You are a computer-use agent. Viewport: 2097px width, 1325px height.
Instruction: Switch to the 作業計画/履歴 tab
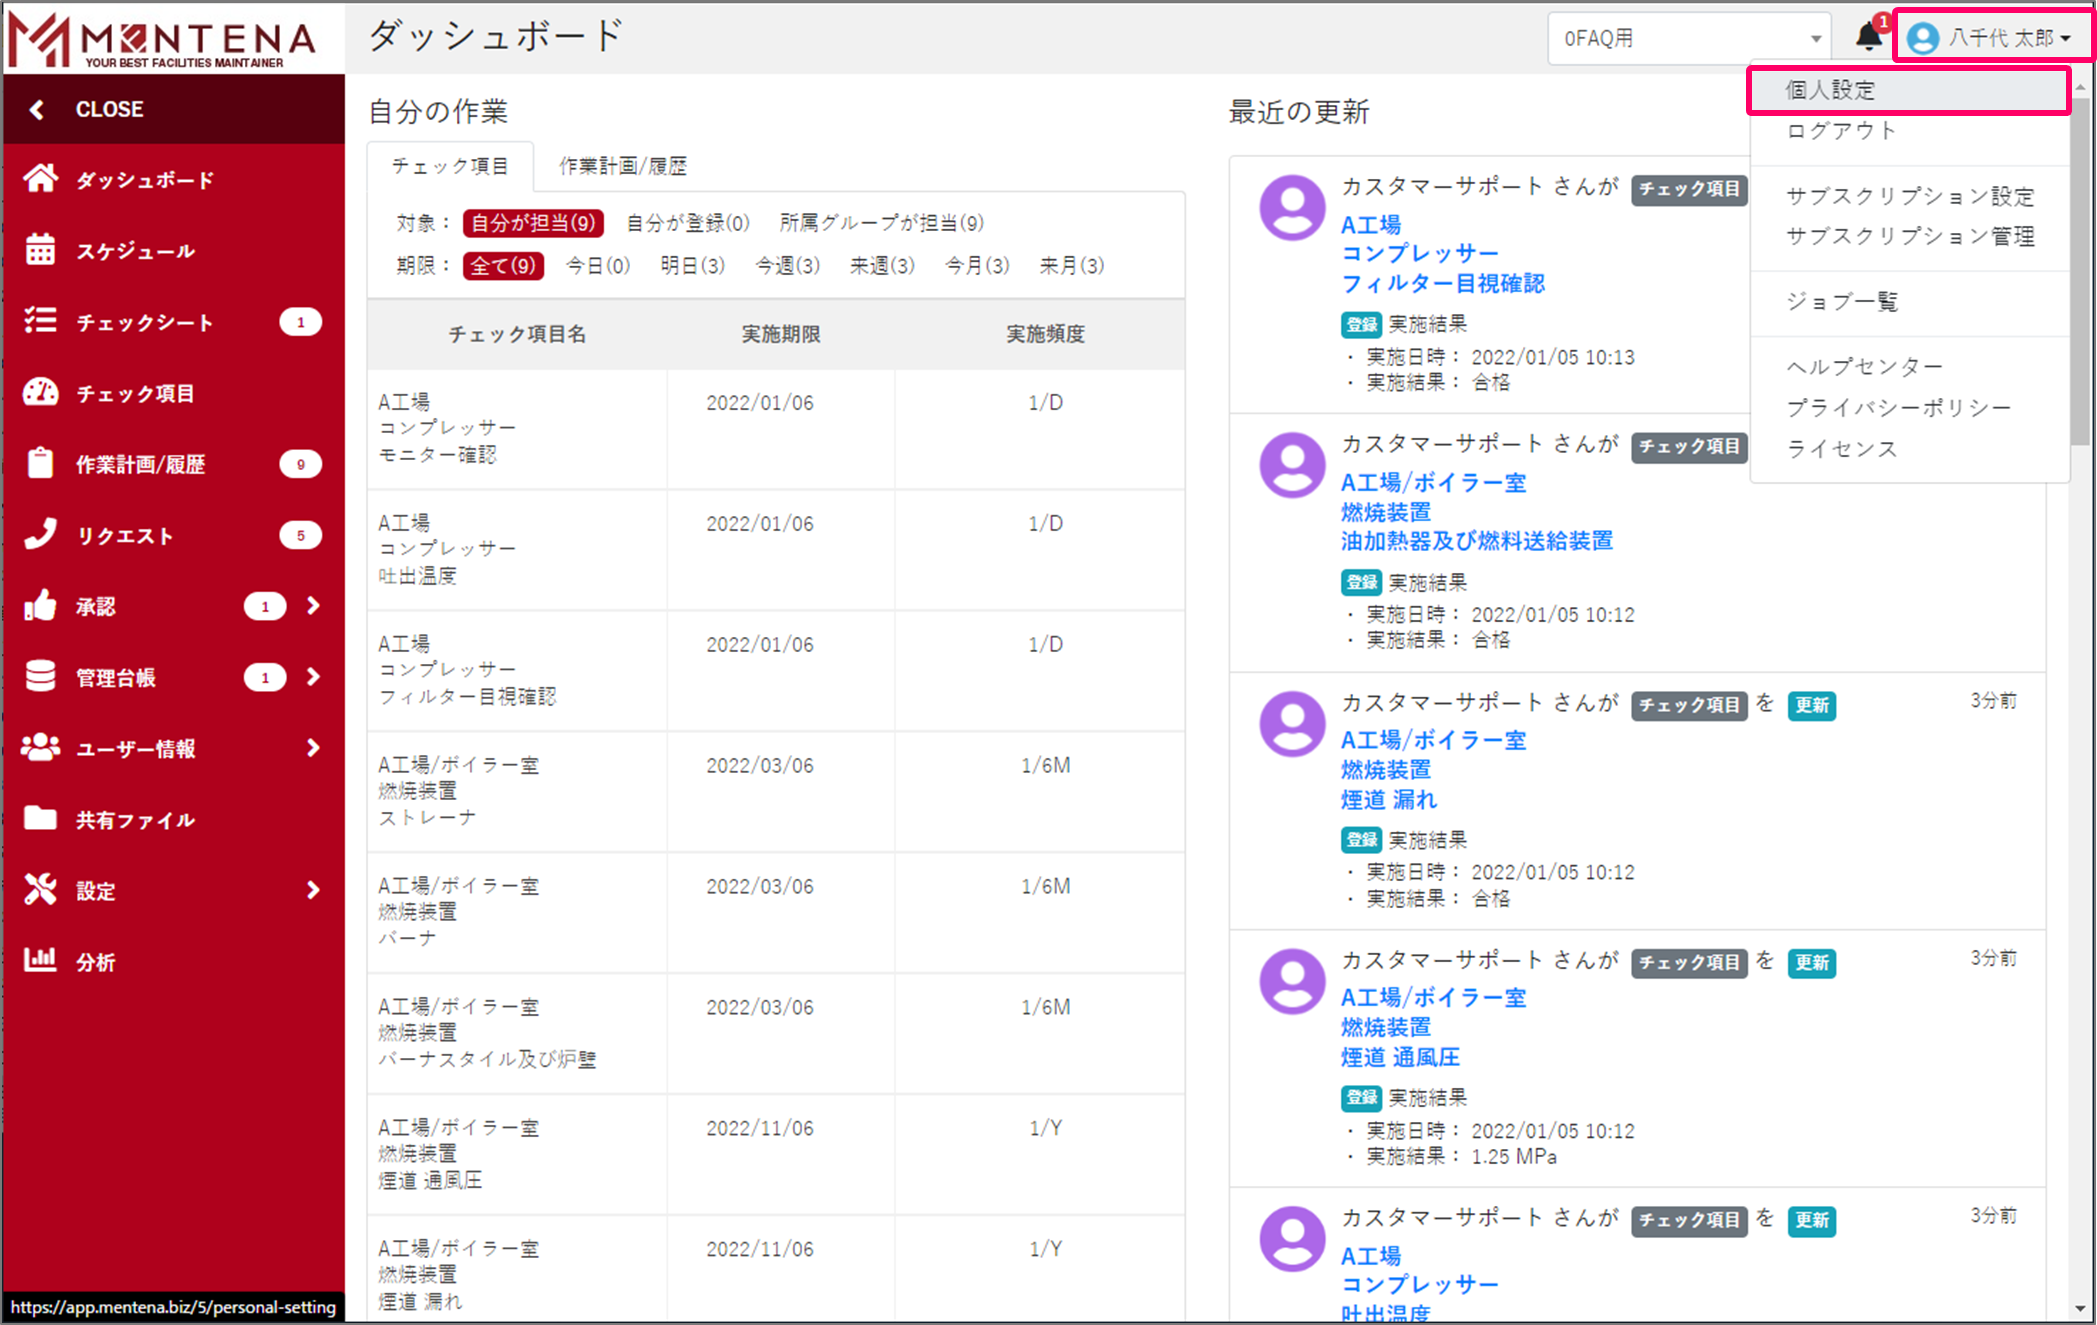[x=622, y=166]
